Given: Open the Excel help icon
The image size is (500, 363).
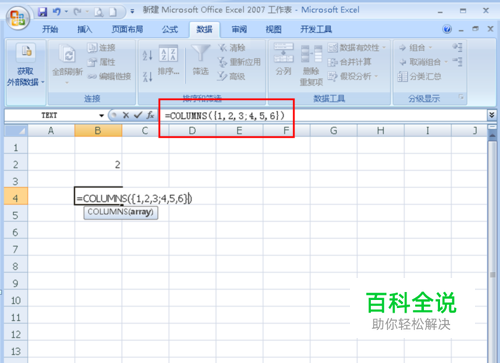Looking at the screenshot, I should 447,29.
